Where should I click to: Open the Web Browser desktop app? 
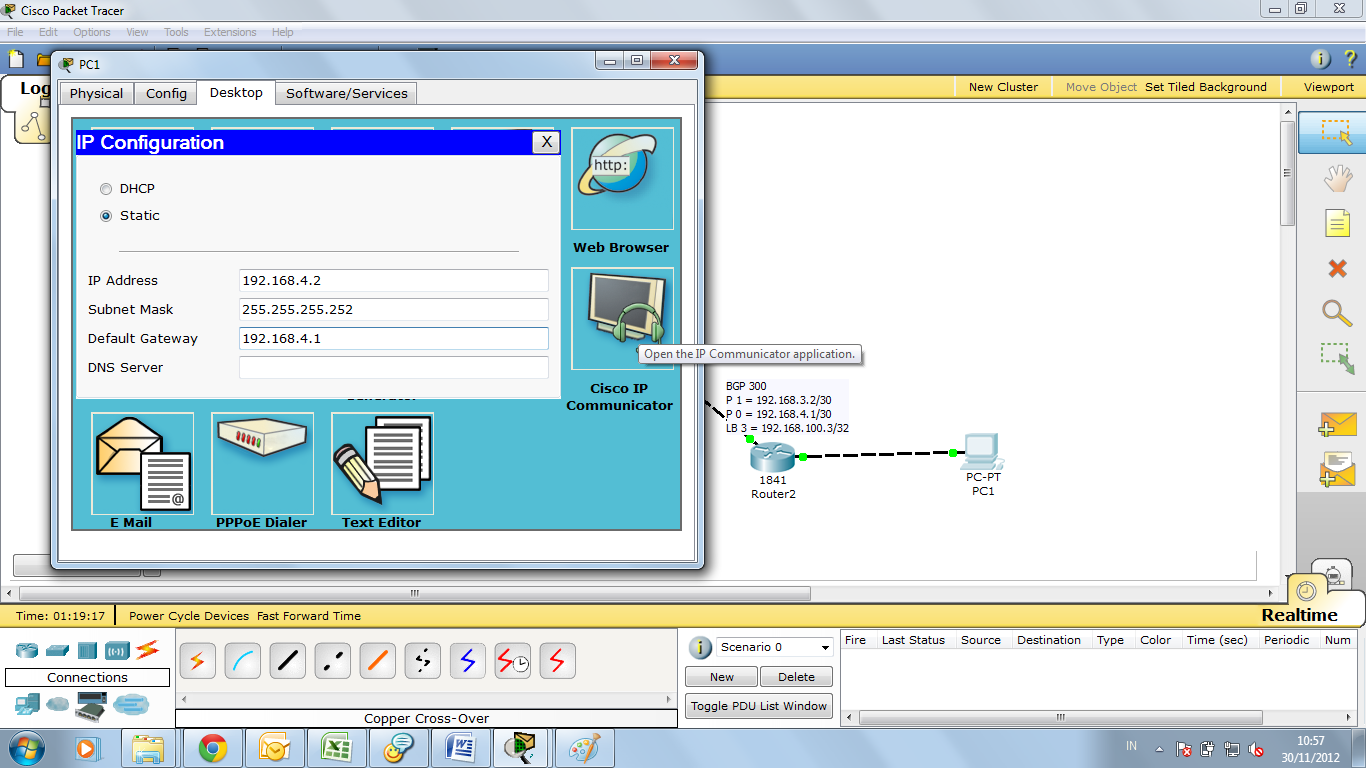(622, 179)
